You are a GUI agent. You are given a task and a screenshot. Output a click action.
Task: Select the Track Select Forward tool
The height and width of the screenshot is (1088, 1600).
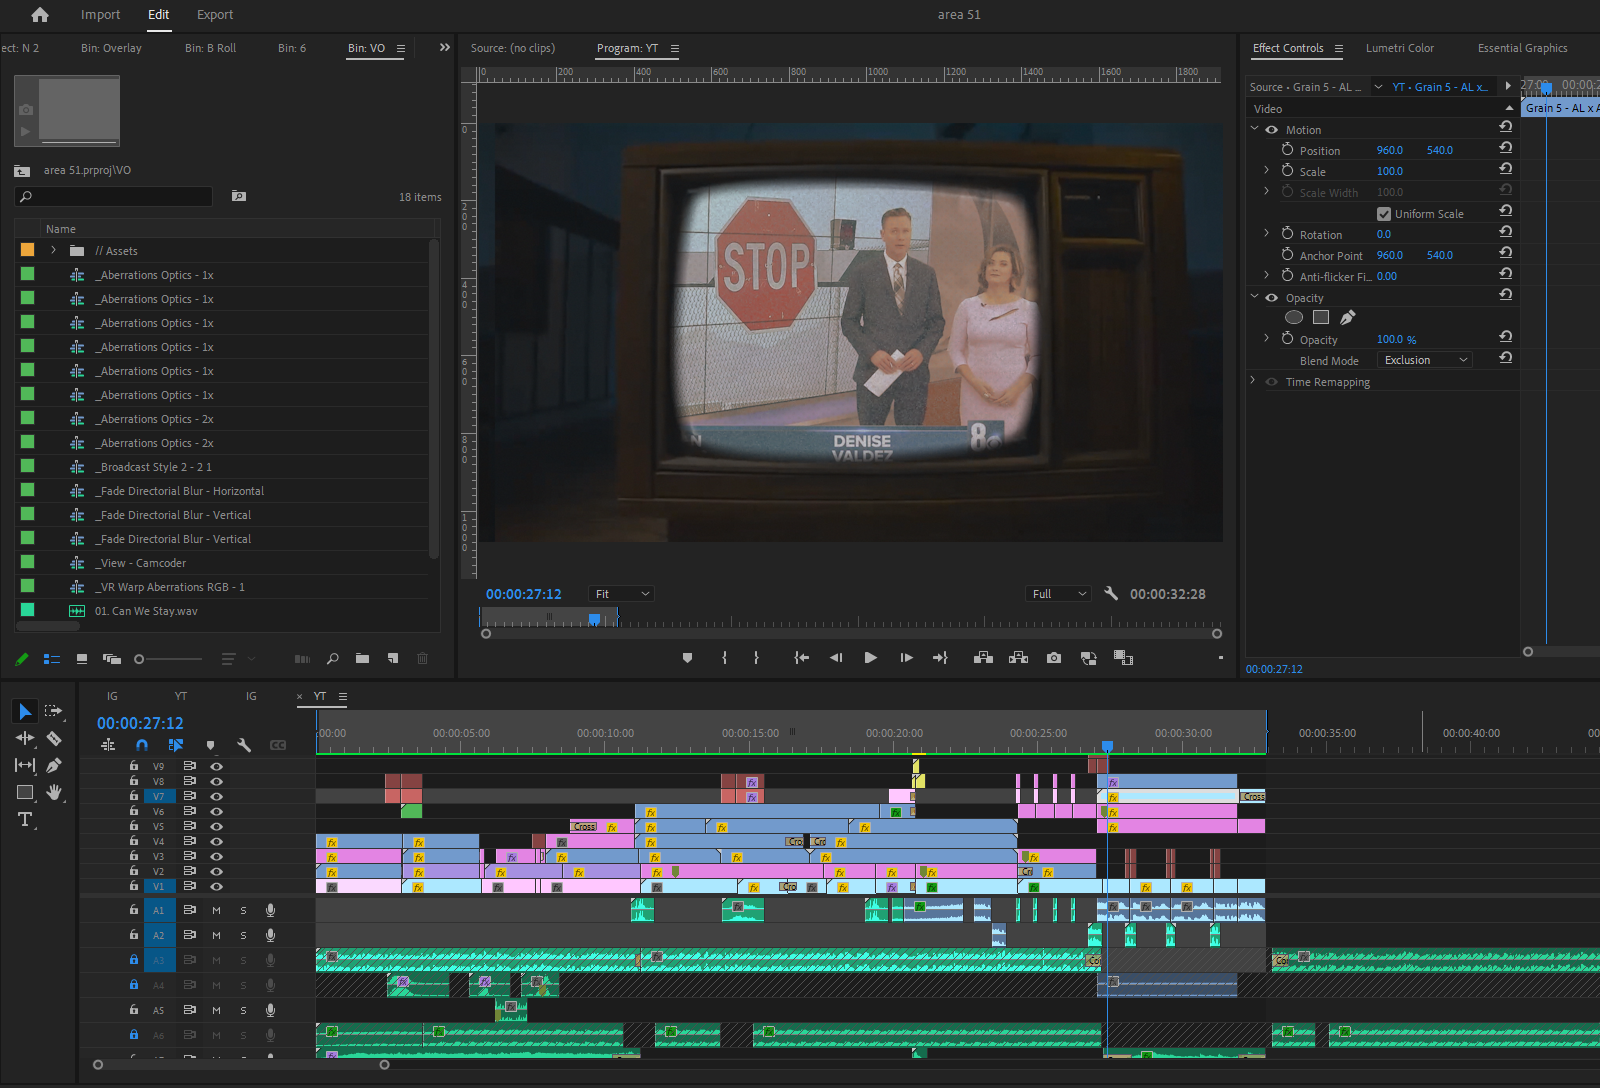pyautogui.click(x=54, y=711)
